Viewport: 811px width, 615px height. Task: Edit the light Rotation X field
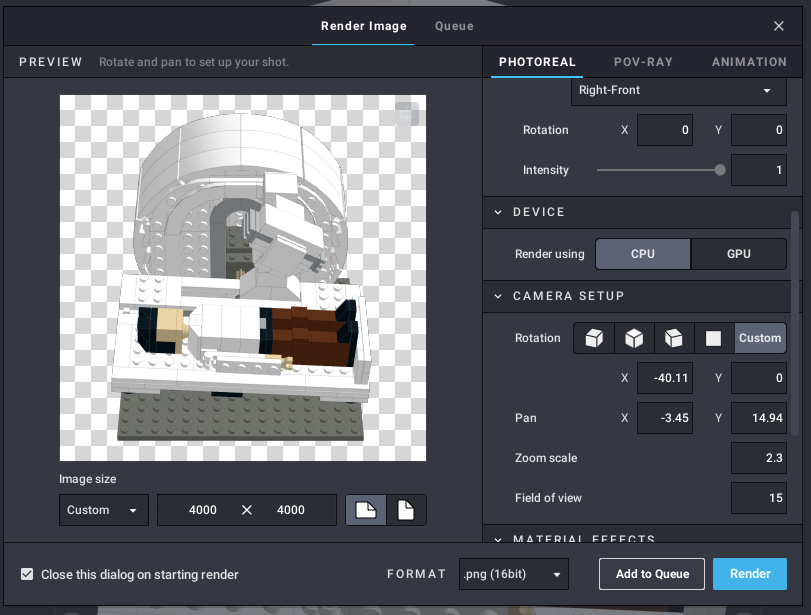tap(665, 130)
